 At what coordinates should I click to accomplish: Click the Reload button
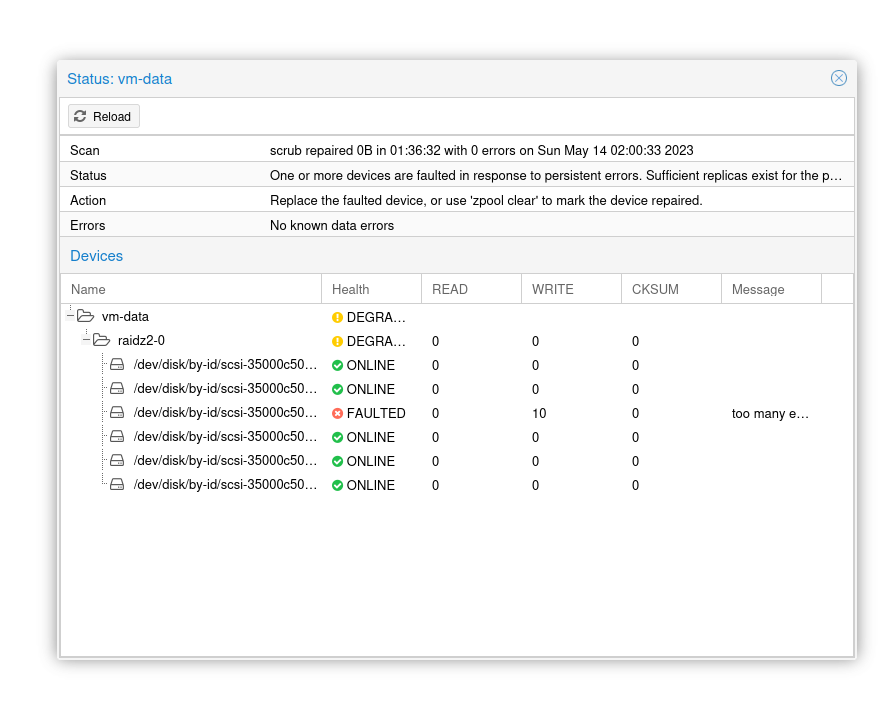point(104,116)
